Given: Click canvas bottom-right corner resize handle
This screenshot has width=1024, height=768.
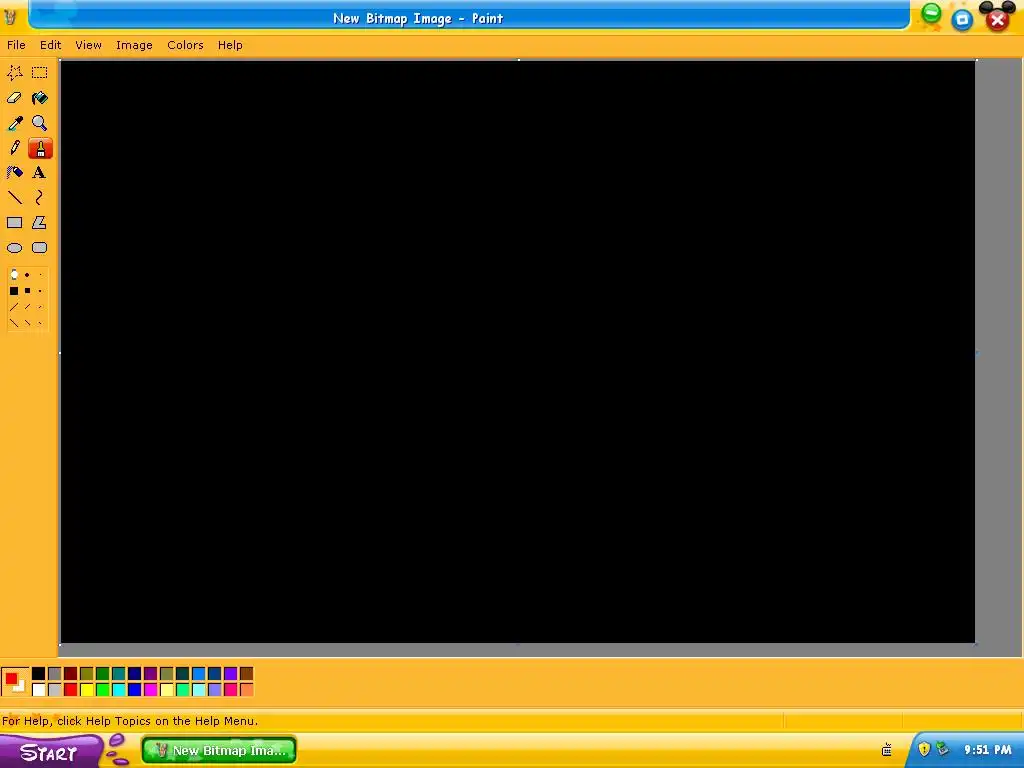Looking at the screenshot, I should [x=976, y=645].
